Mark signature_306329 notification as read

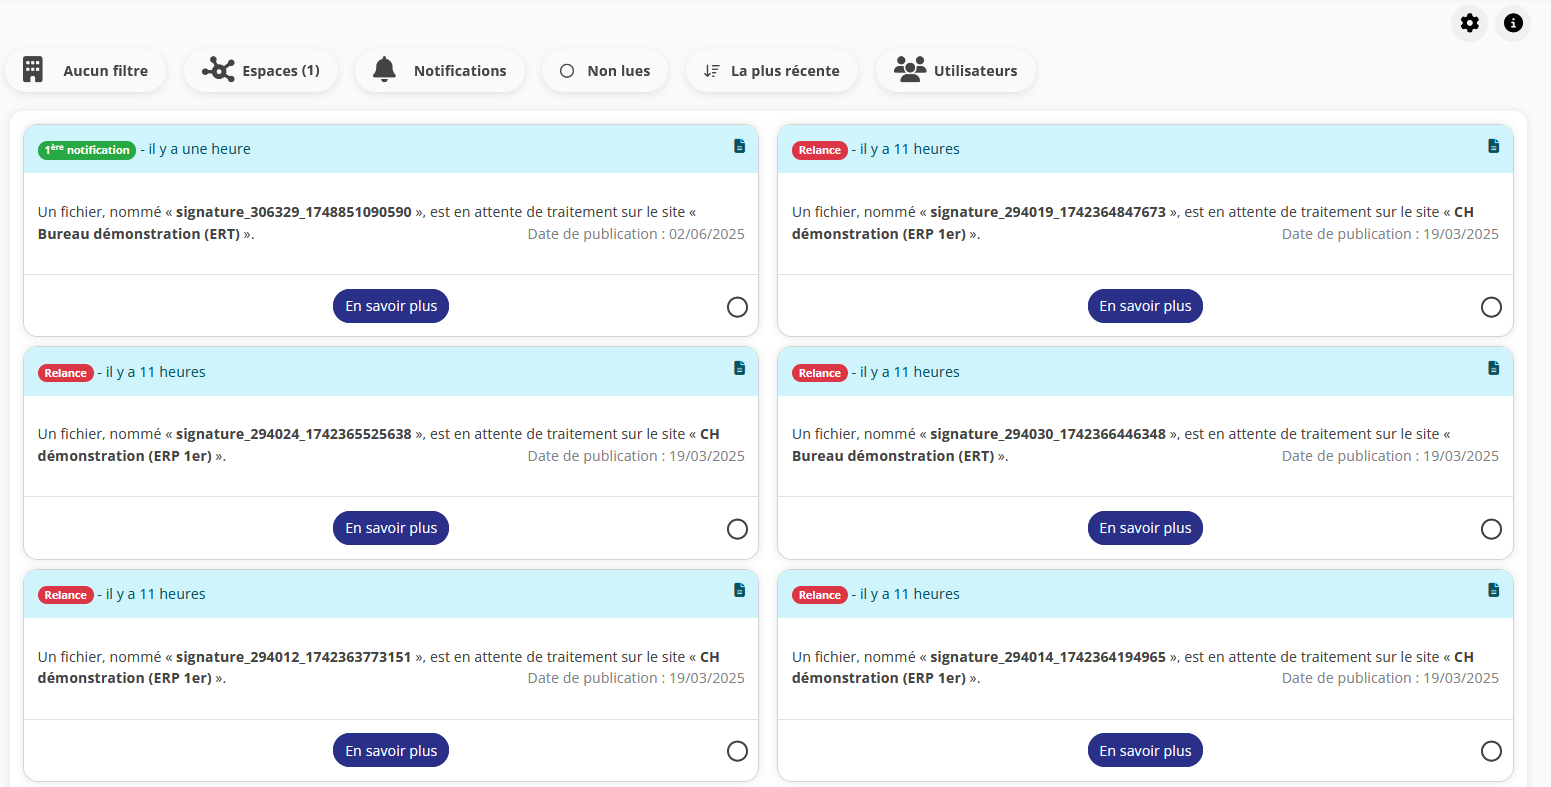tap(737, 307)
